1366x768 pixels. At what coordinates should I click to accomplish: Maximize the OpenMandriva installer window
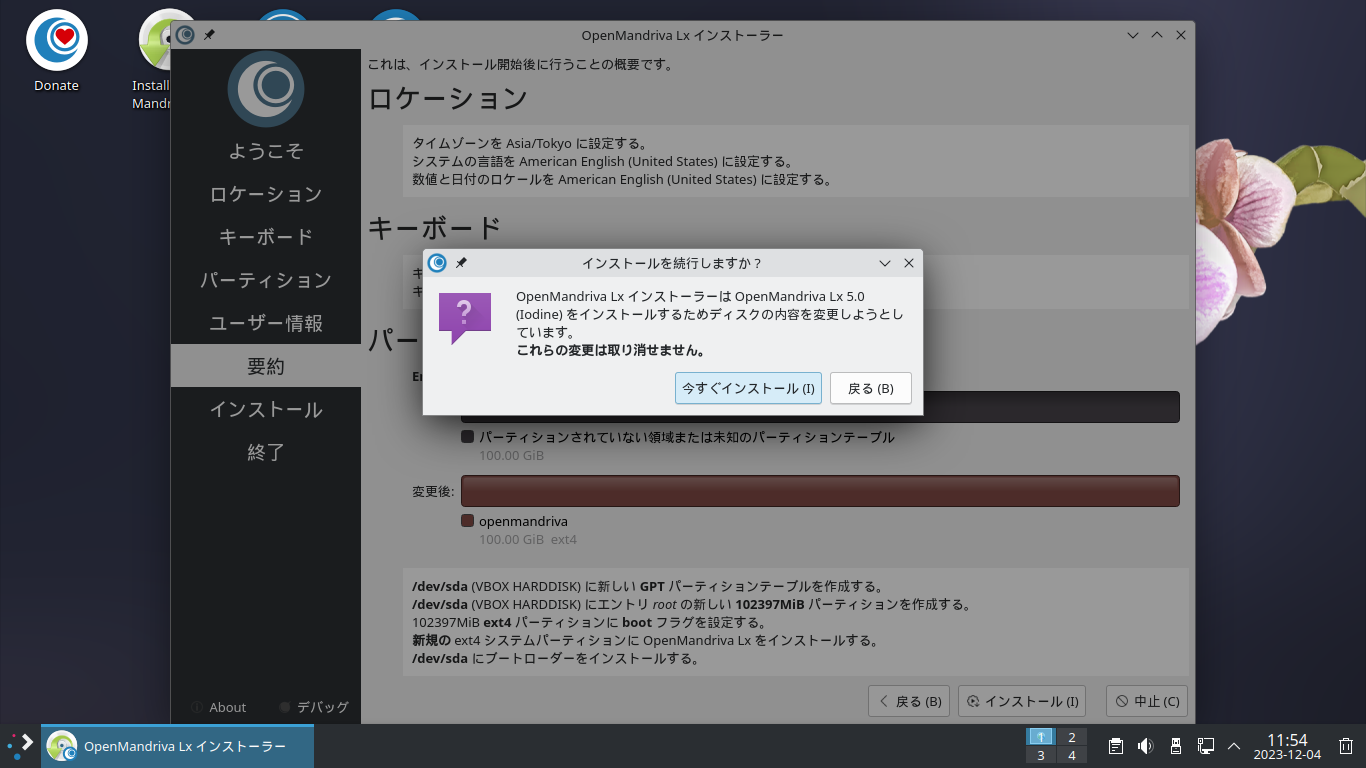point(1157,35)
